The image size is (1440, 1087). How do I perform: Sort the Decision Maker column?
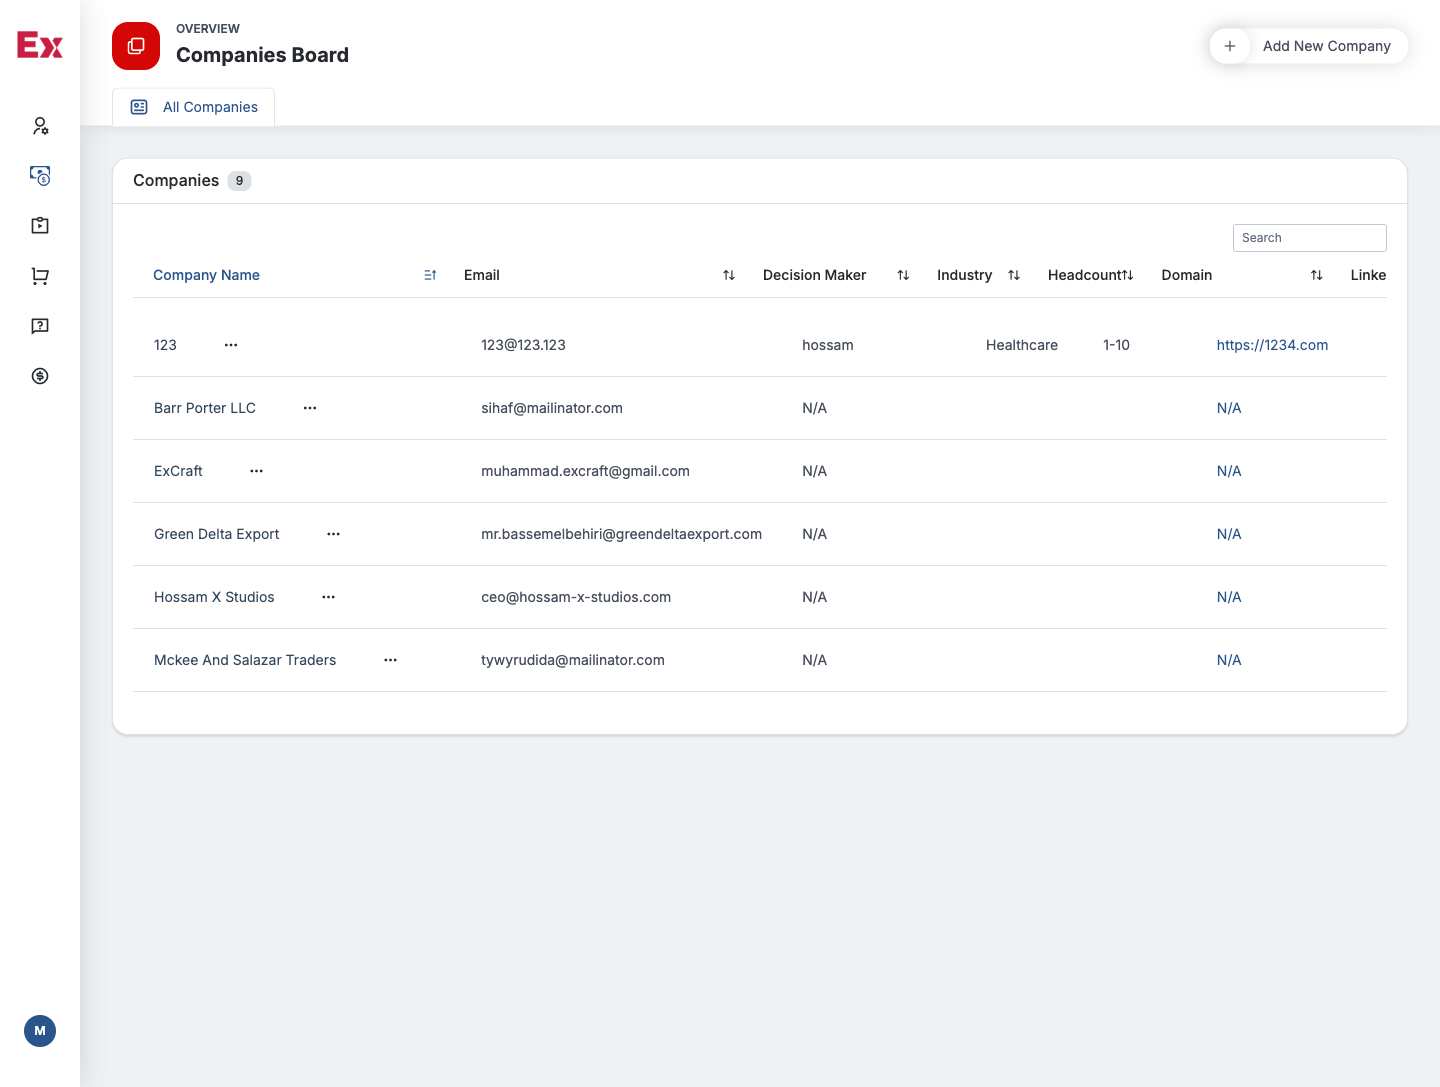[x=903, y=275]
